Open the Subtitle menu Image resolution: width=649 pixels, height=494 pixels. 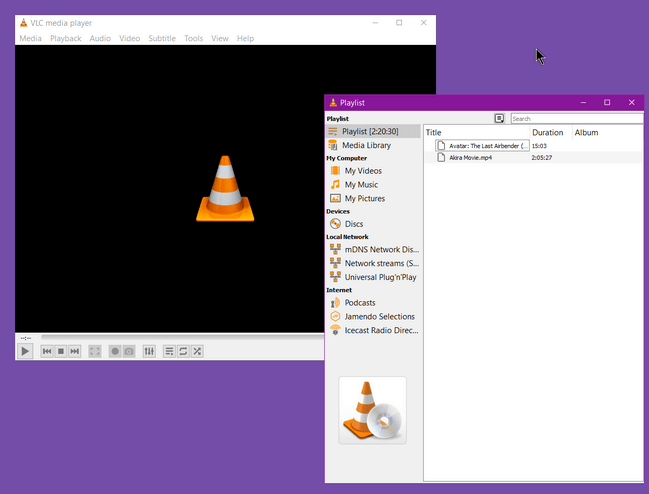(162, 38)
